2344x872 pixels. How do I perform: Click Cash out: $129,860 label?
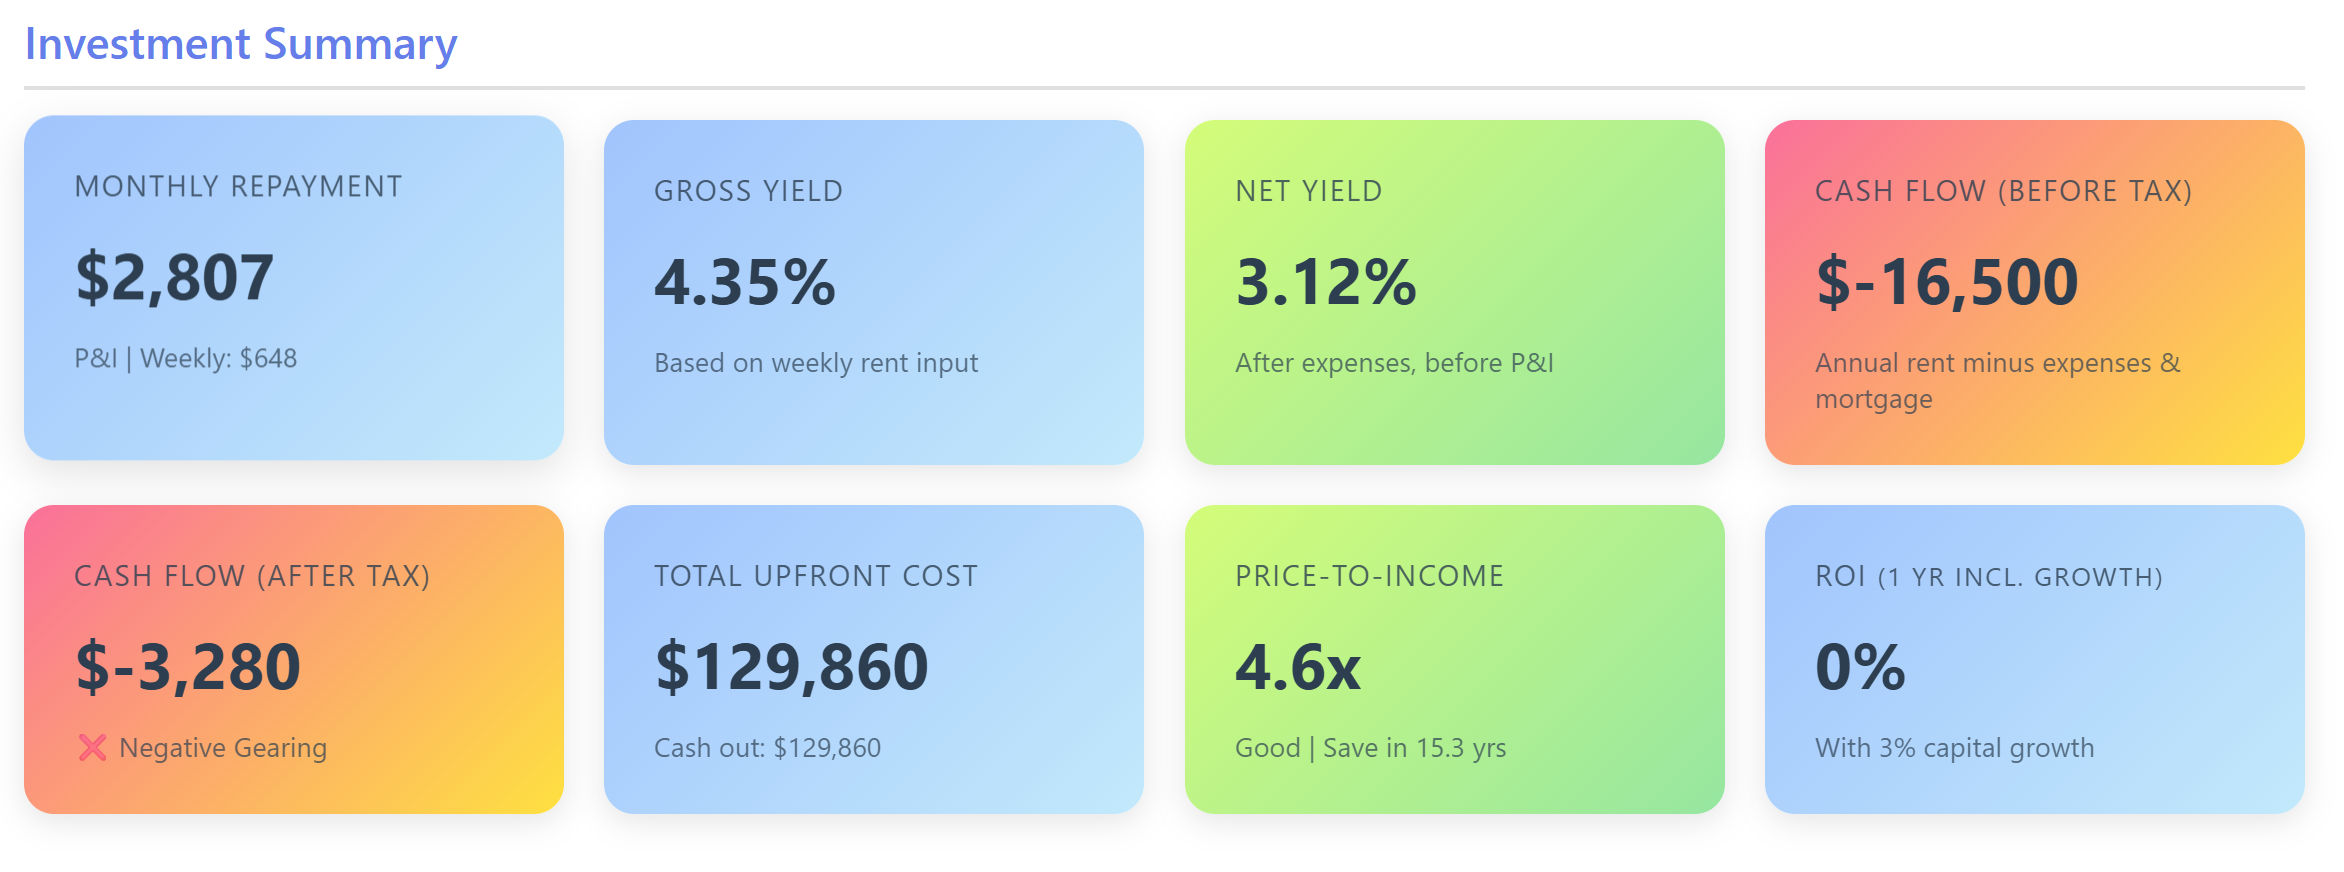[x=767, y=747]
